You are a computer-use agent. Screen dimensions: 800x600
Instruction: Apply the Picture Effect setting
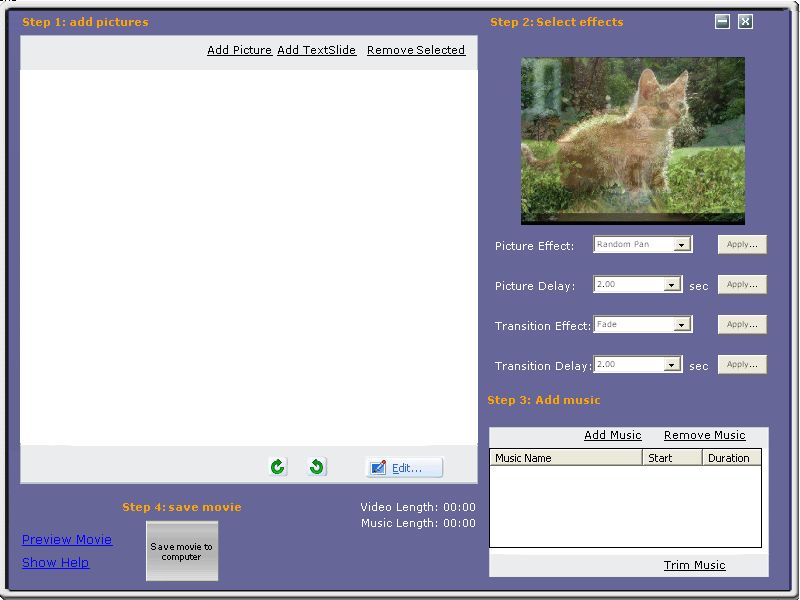742,244
